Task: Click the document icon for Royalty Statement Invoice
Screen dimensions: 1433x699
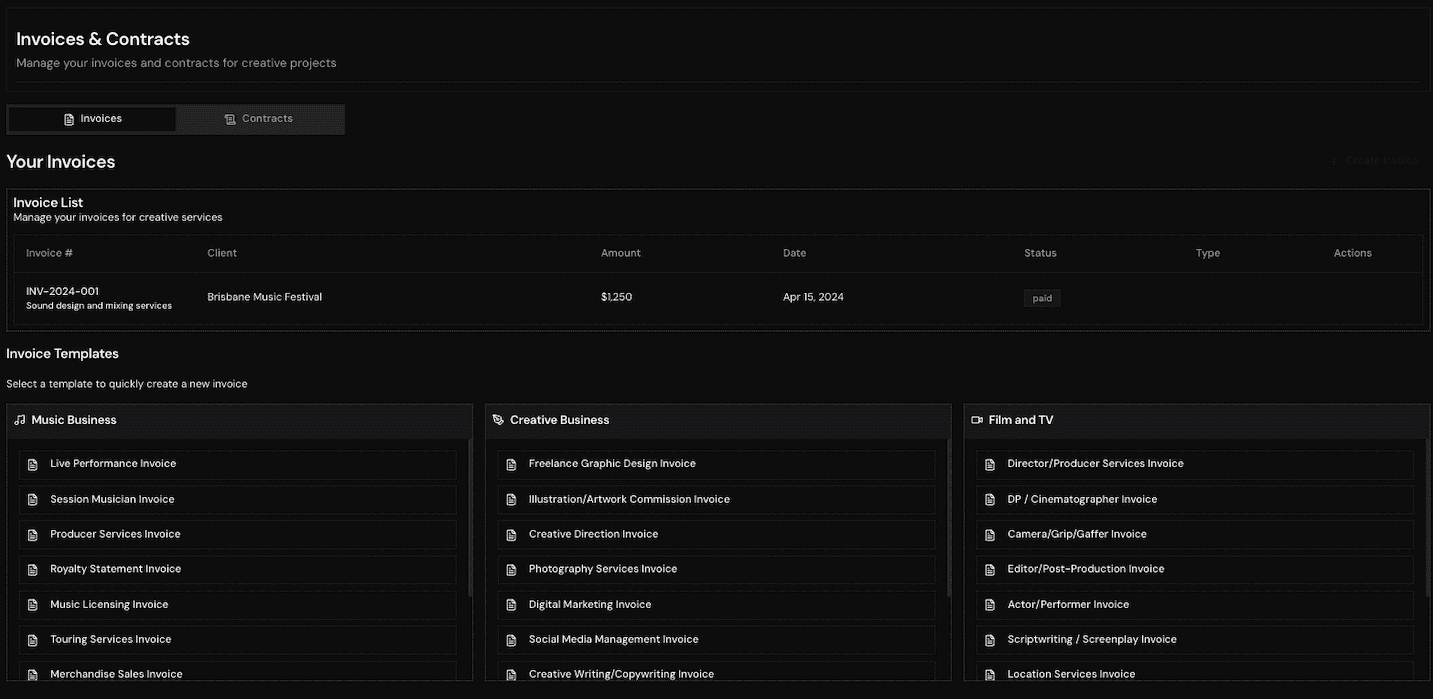Action: click(33, 570)
